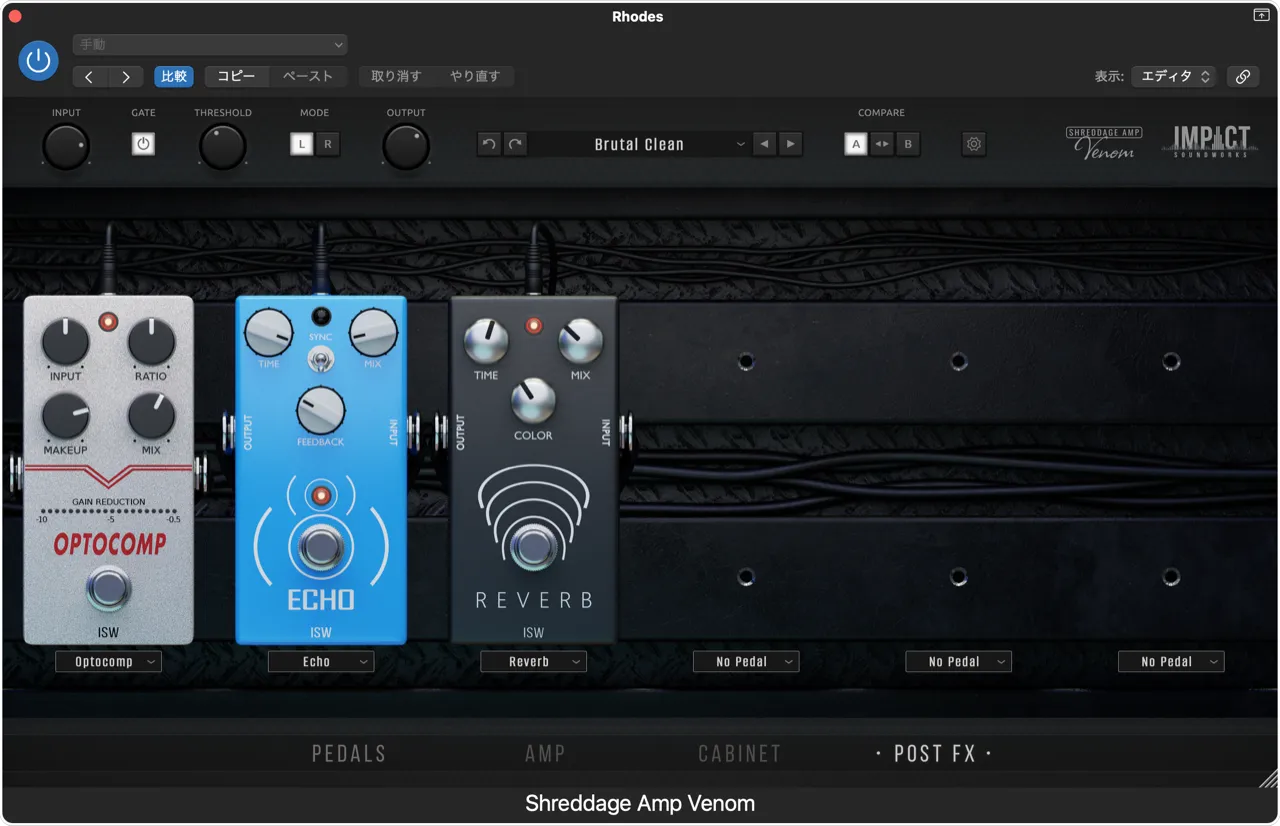Expand the first No Pedal dropdown
The image size is (1280, 826).
pos(745,661)
